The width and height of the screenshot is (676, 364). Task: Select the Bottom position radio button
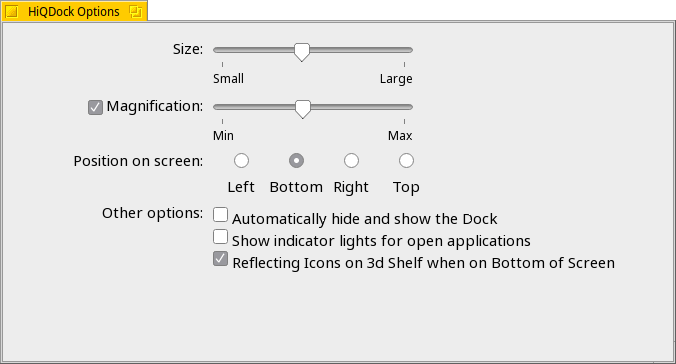click(296, 160)
